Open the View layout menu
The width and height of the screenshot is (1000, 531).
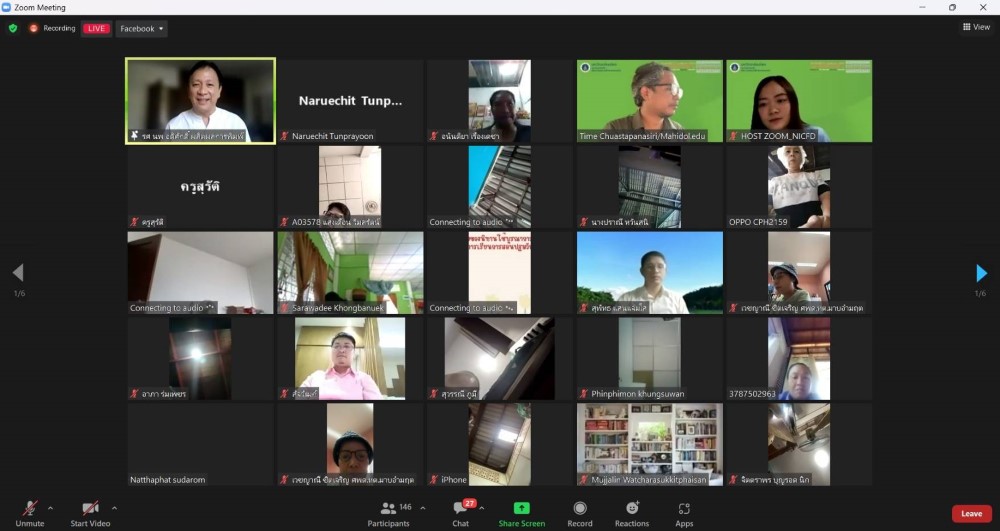click(x=976, y=27)
